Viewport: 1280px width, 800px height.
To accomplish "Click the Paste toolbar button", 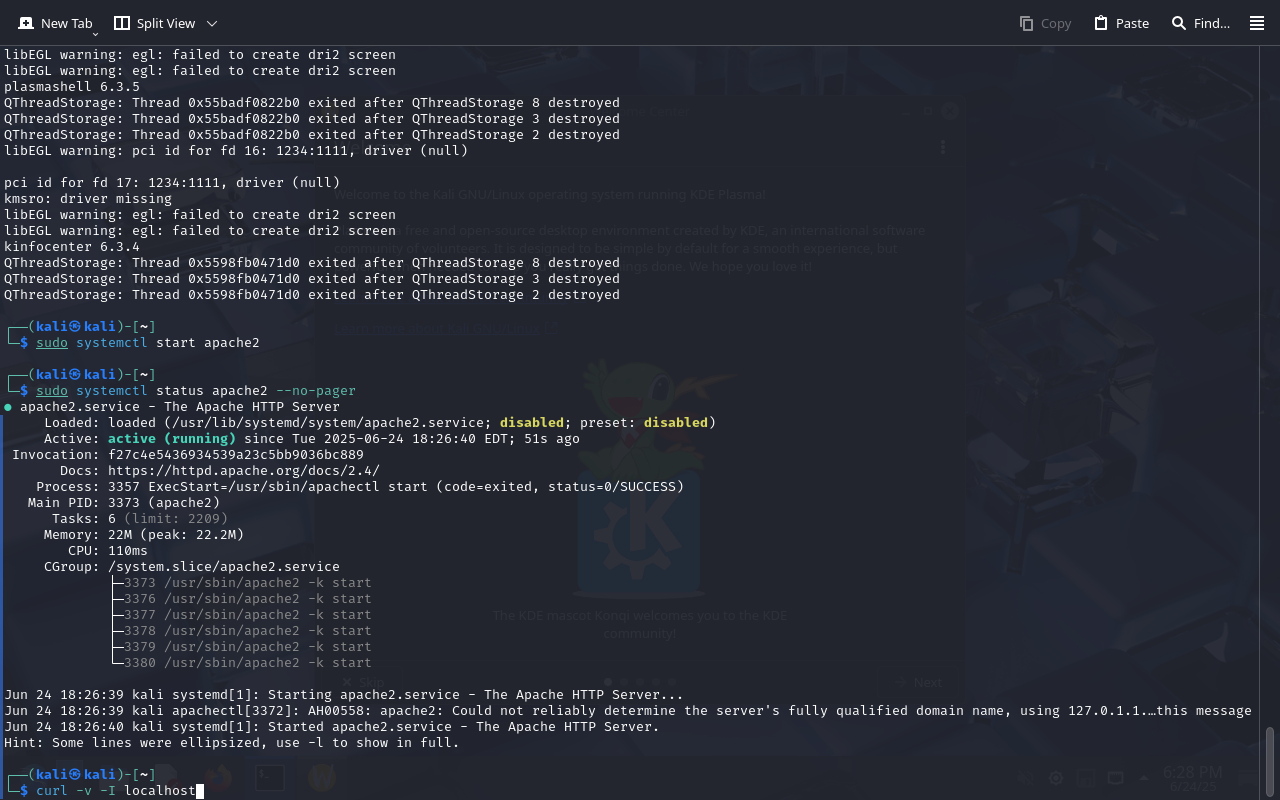I will tap(1121, 23).
